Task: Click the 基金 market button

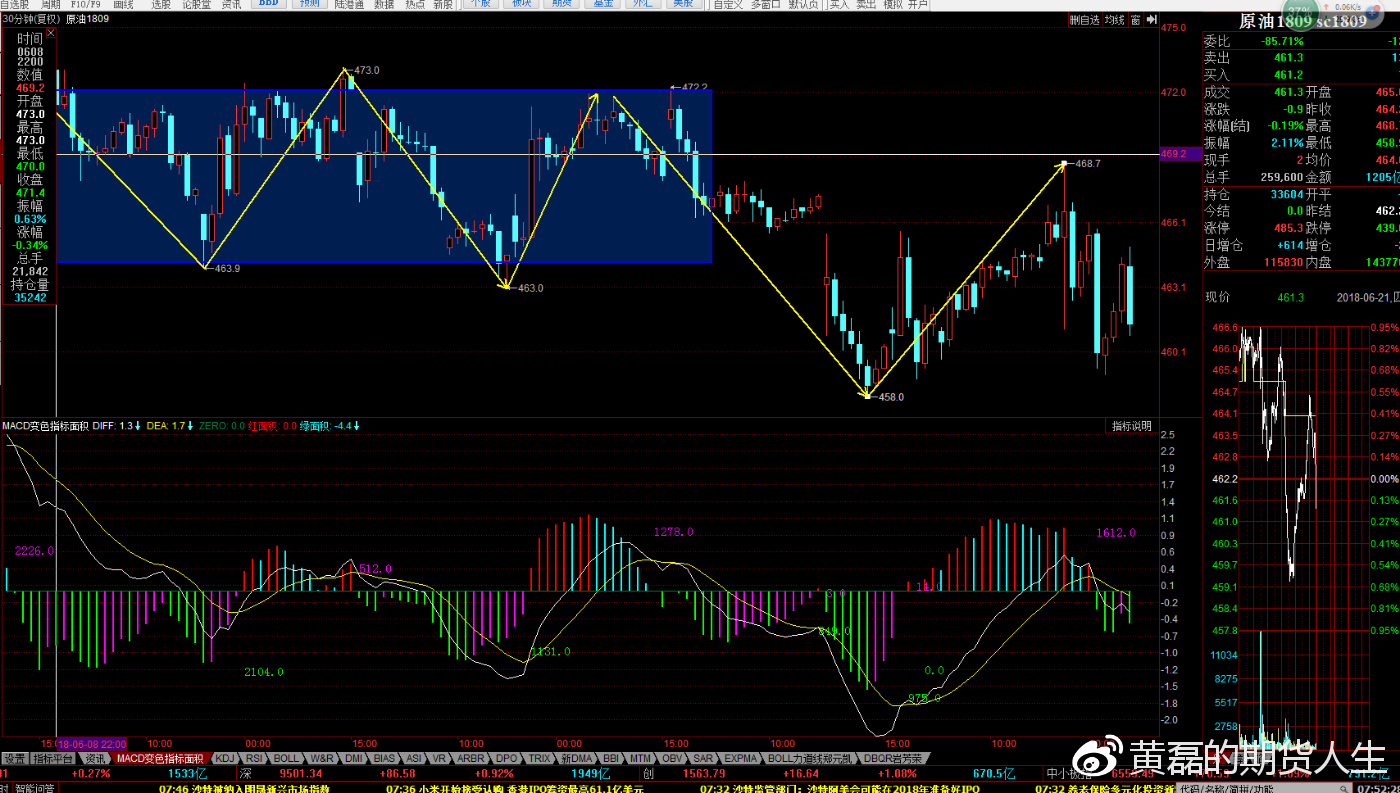Action: 603,4
